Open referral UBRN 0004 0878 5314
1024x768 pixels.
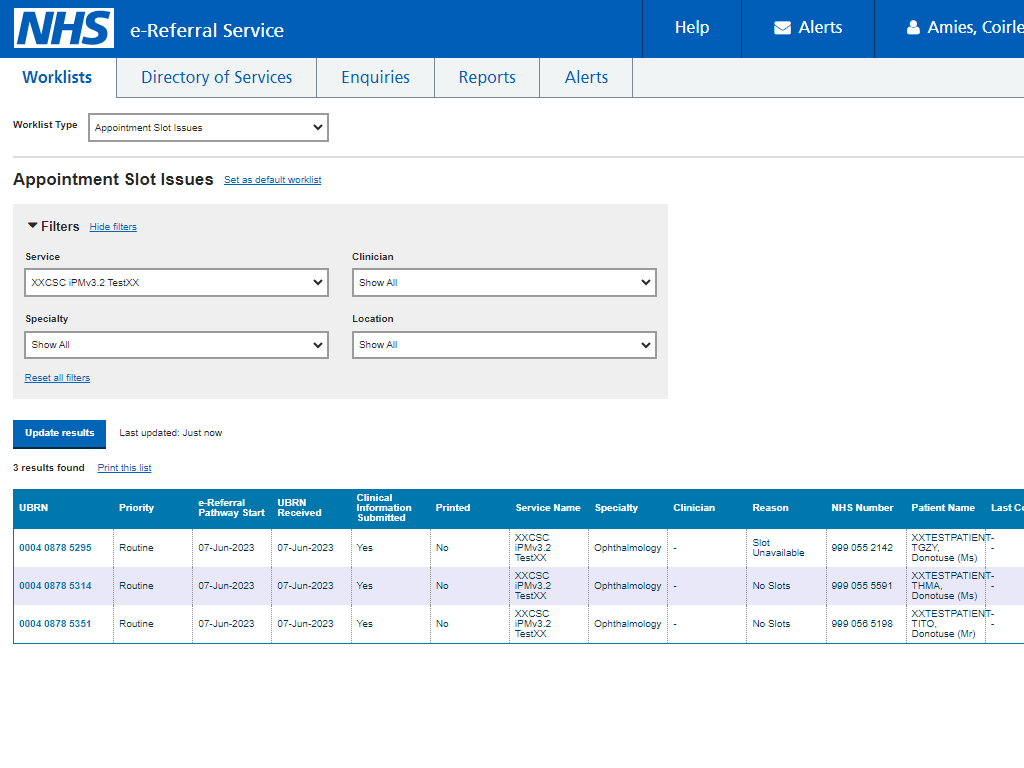[56, 586]
